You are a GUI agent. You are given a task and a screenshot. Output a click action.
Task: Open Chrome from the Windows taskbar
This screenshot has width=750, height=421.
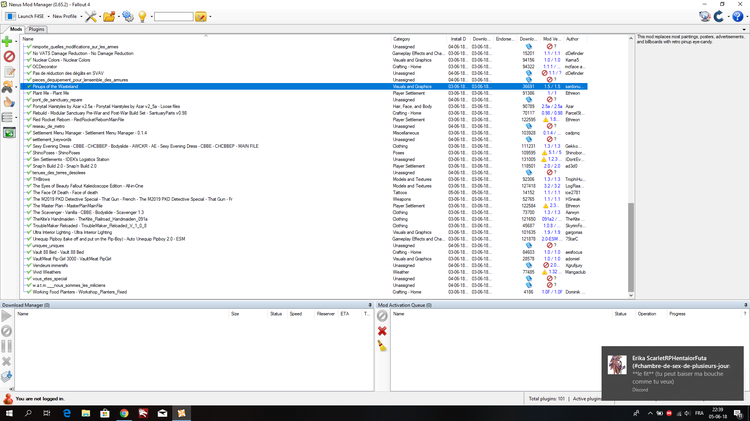[x=124, y=413]
